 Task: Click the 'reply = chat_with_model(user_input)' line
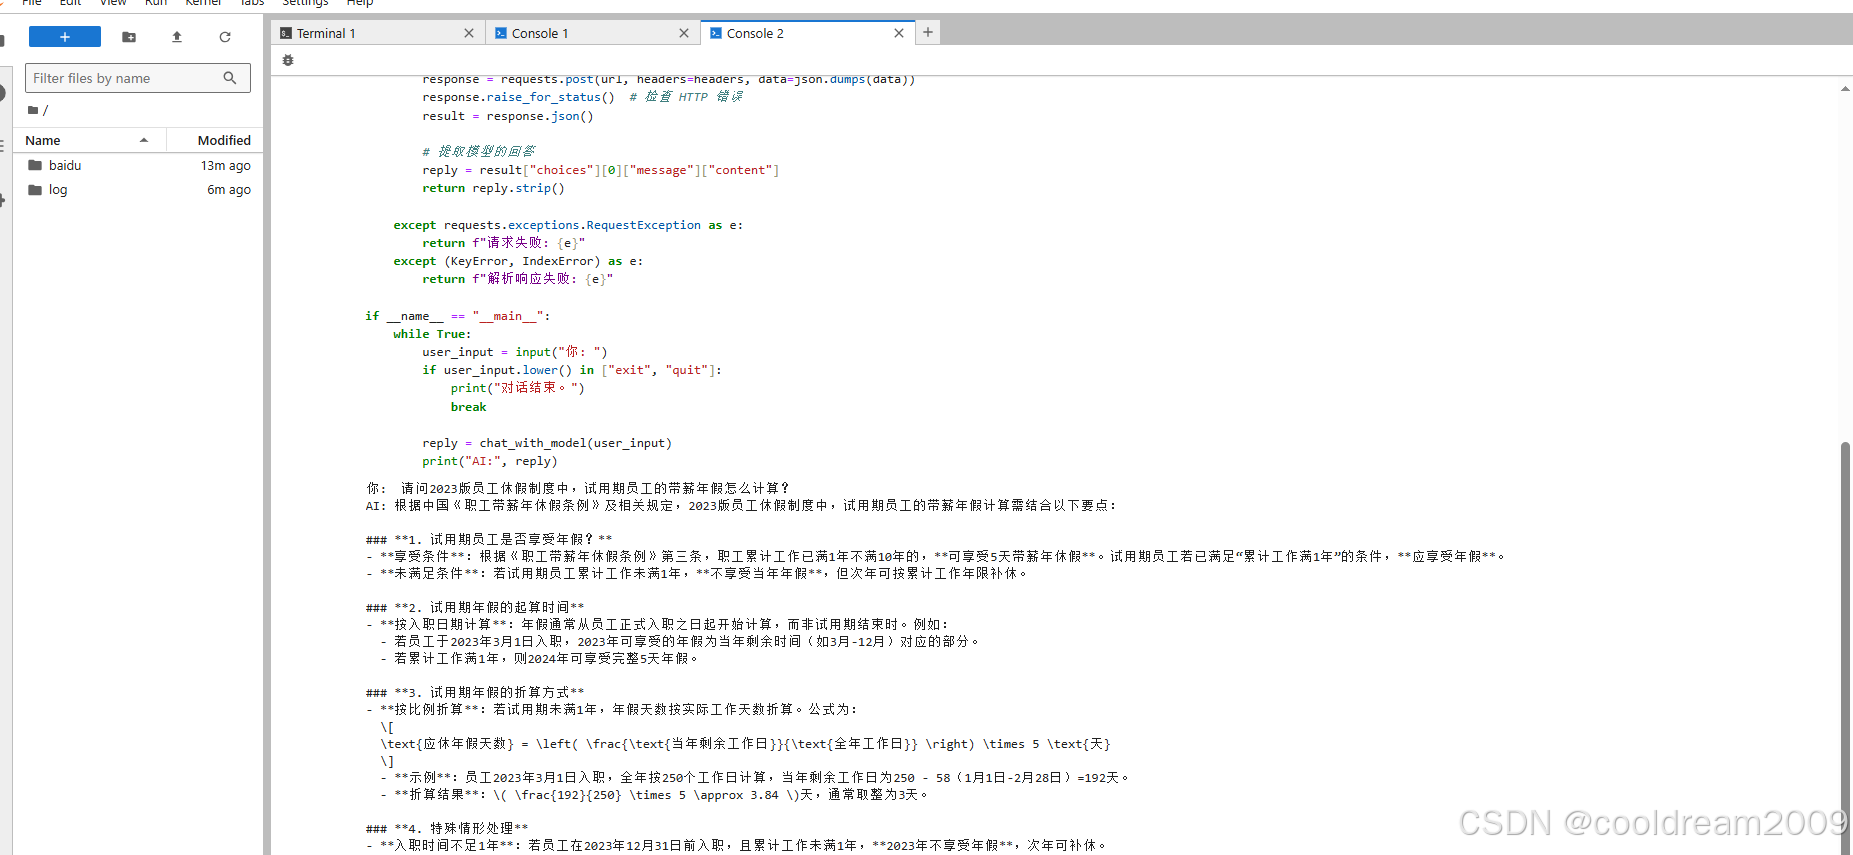click(x=547, y=443)
